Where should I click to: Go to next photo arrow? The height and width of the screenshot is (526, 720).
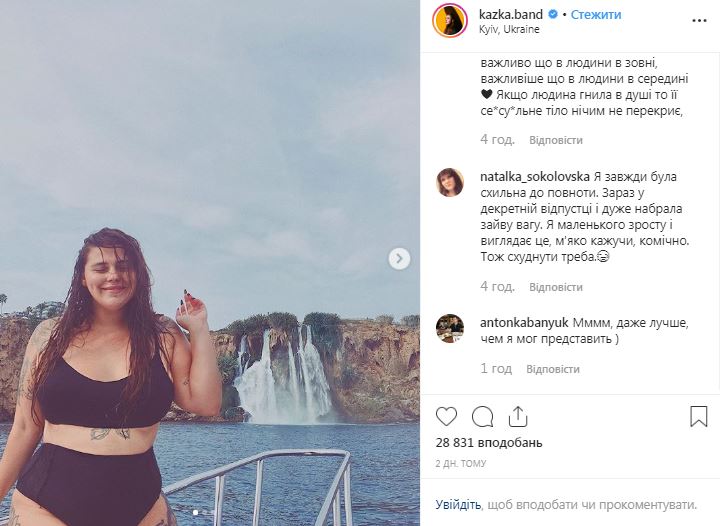(399, 259)
